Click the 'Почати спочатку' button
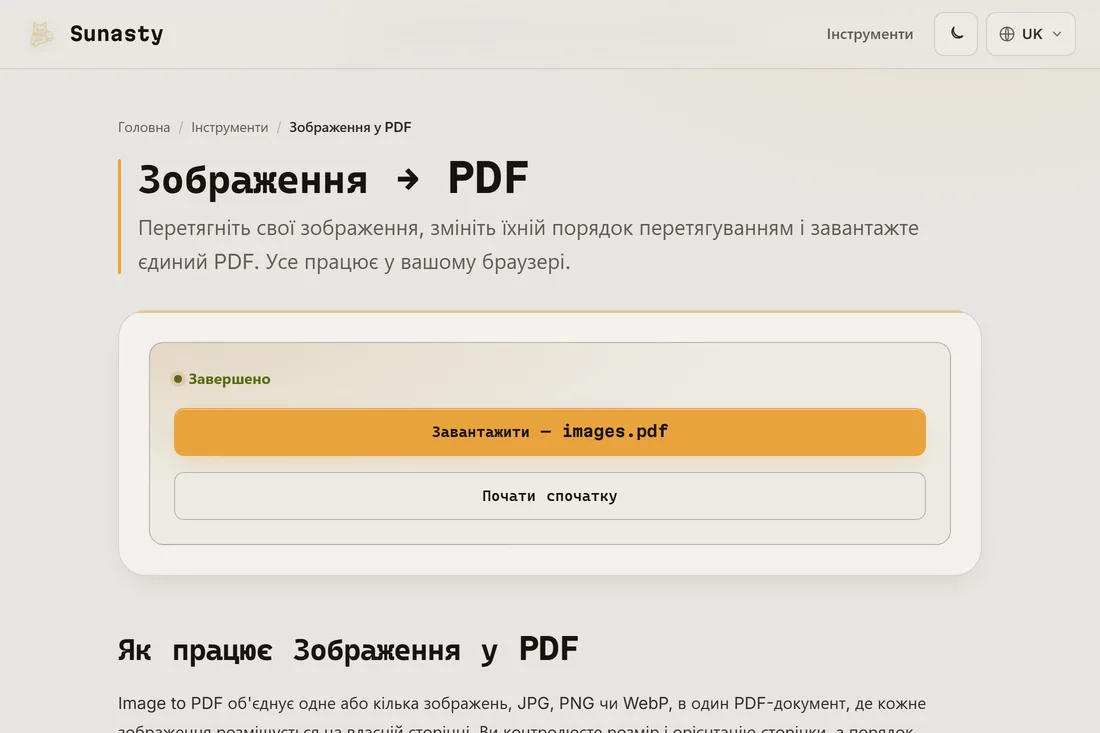1100x733 pixels. pyautogui.click(x=549, y=496)
